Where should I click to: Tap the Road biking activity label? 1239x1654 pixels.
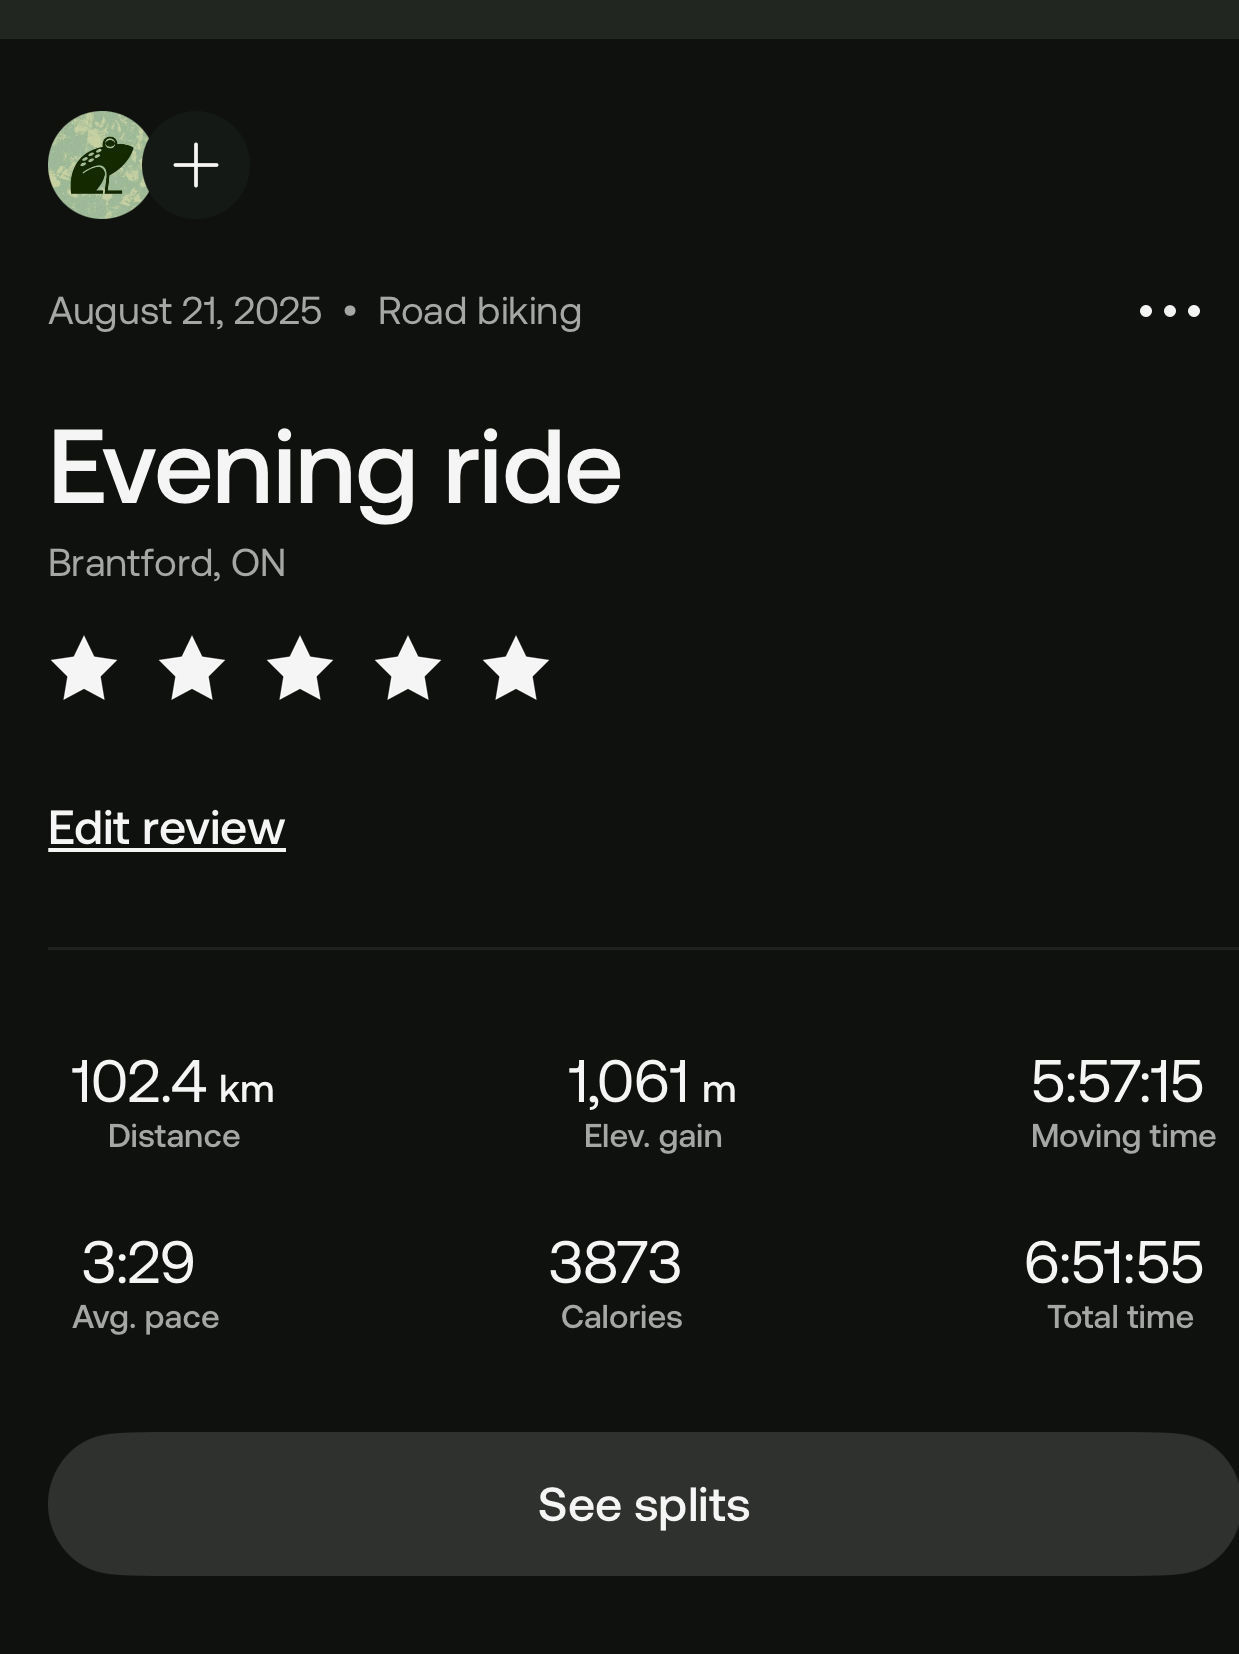479,311
